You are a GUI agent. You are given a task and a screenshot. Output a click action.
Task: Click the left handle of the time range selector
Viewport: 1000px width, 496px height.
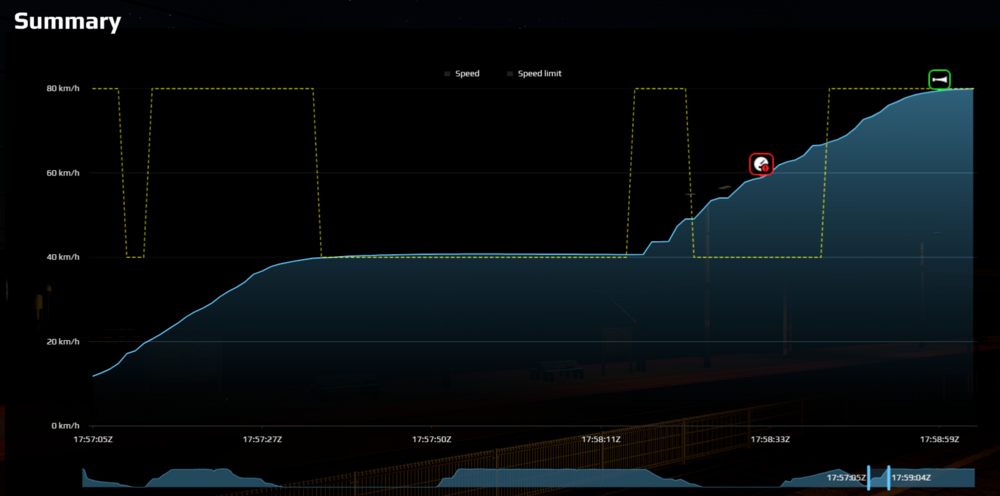click(868, 478)
